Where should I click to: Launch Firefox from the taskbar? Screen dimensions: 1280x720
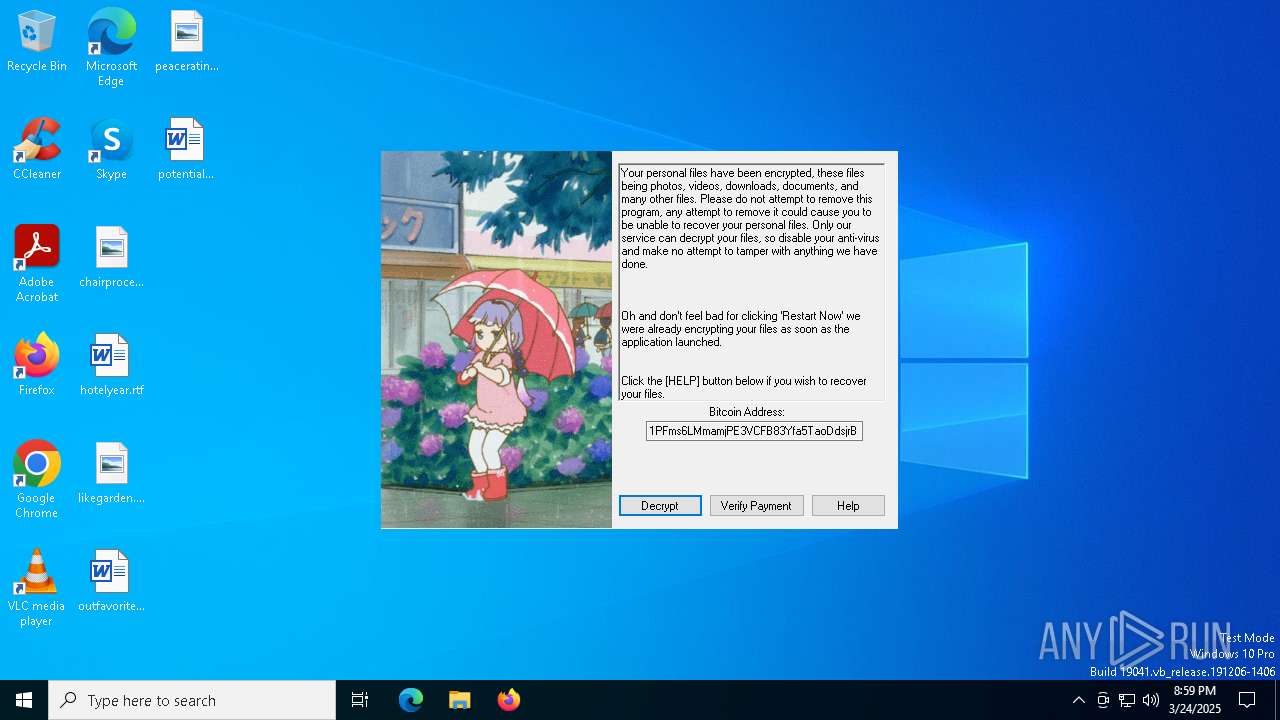point(509,700)
